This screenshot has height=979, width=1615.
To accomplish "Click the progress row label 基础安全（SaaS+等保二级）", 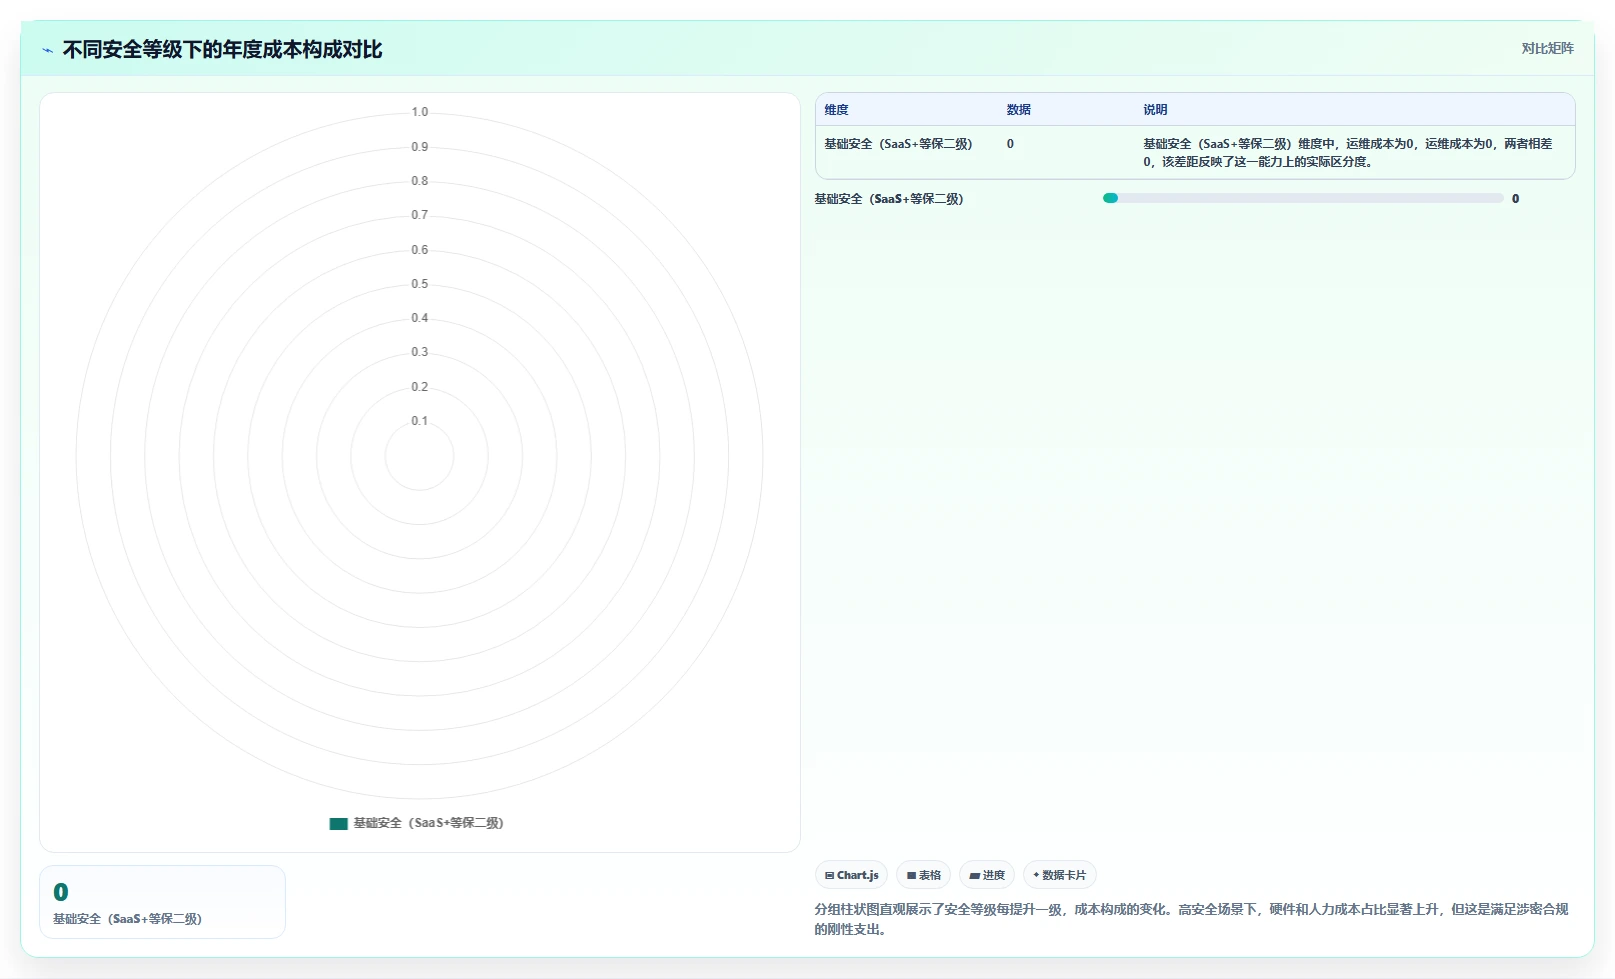I will (889, 199).
